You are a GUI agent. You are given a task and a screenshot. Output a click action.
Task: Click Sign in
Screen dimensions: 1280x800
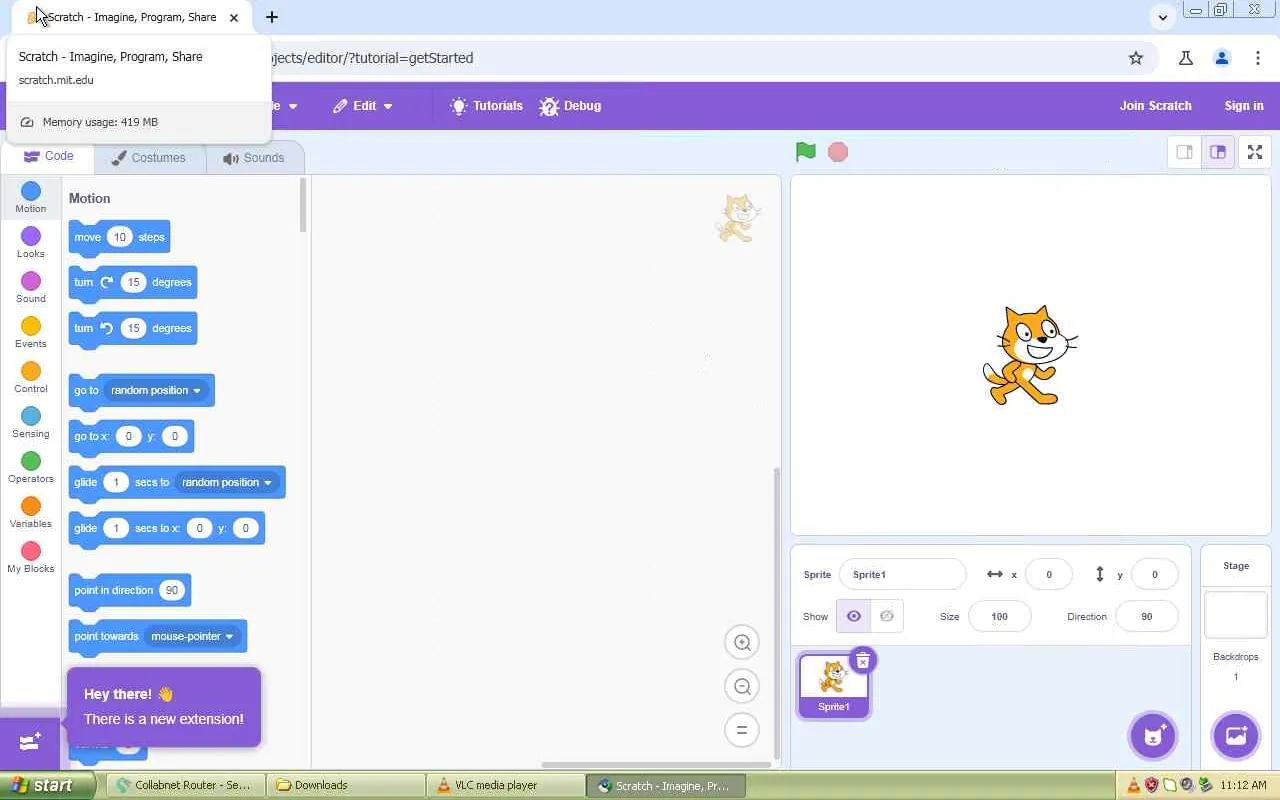tap(1244, 106)
